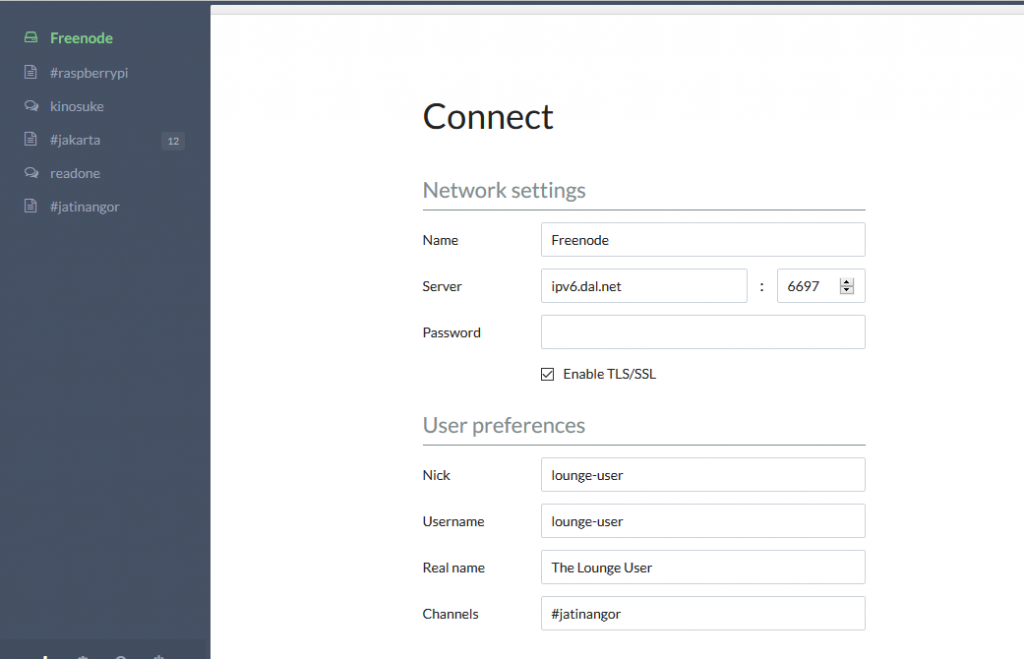Focus the Username input field

[703, 521]
